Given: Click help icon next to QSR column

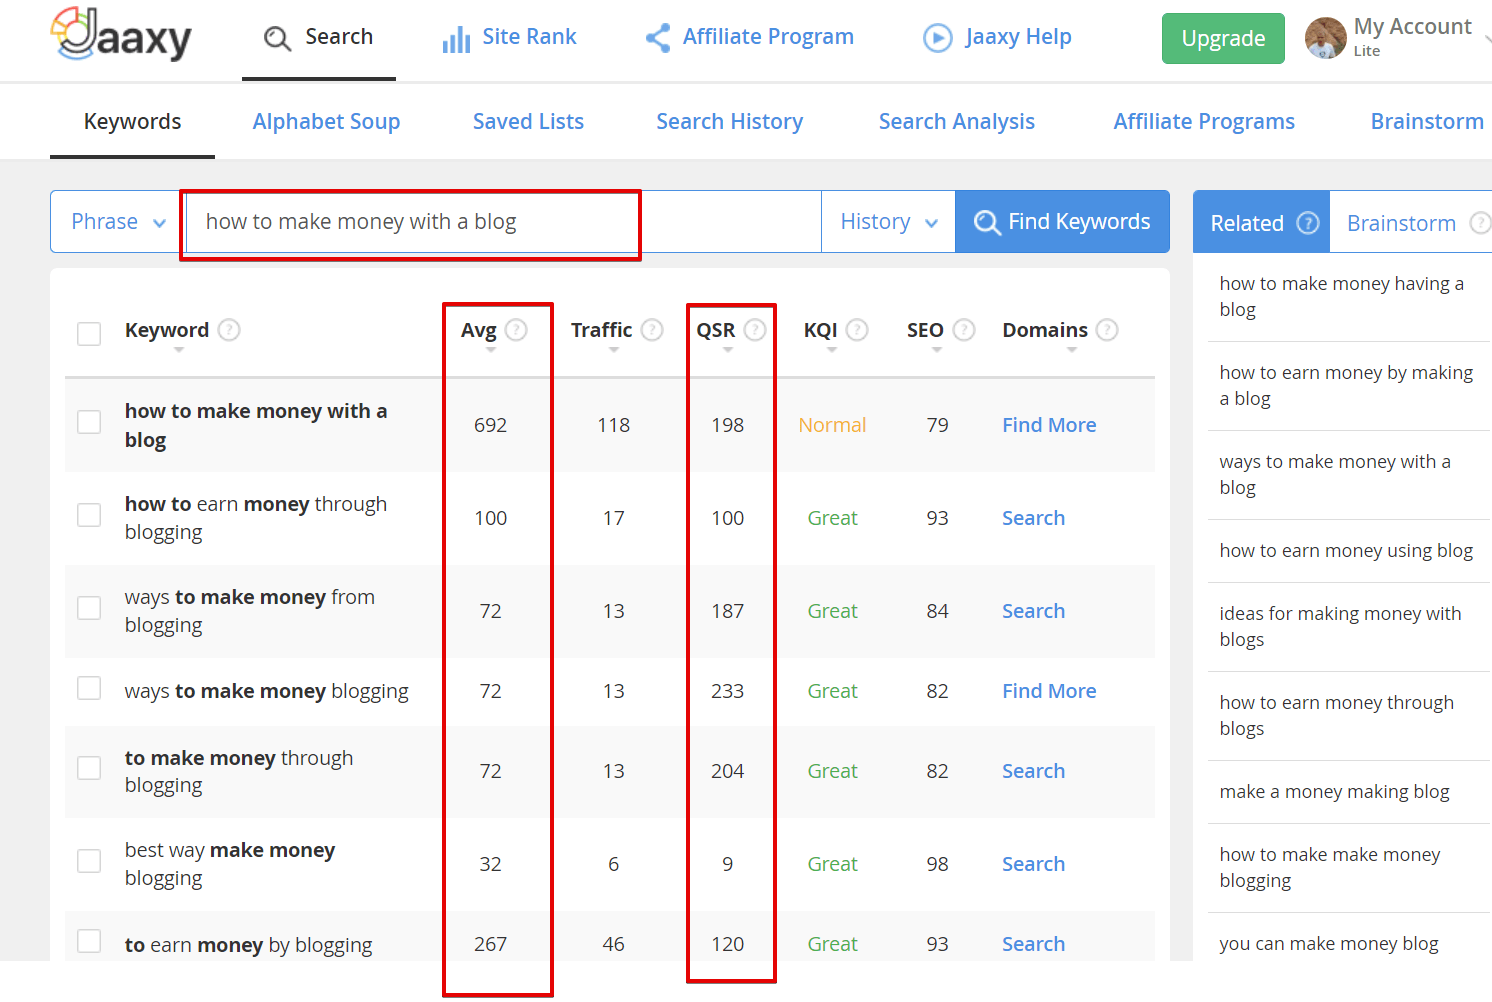Looking at the screenshot, I should click(755, 329).
